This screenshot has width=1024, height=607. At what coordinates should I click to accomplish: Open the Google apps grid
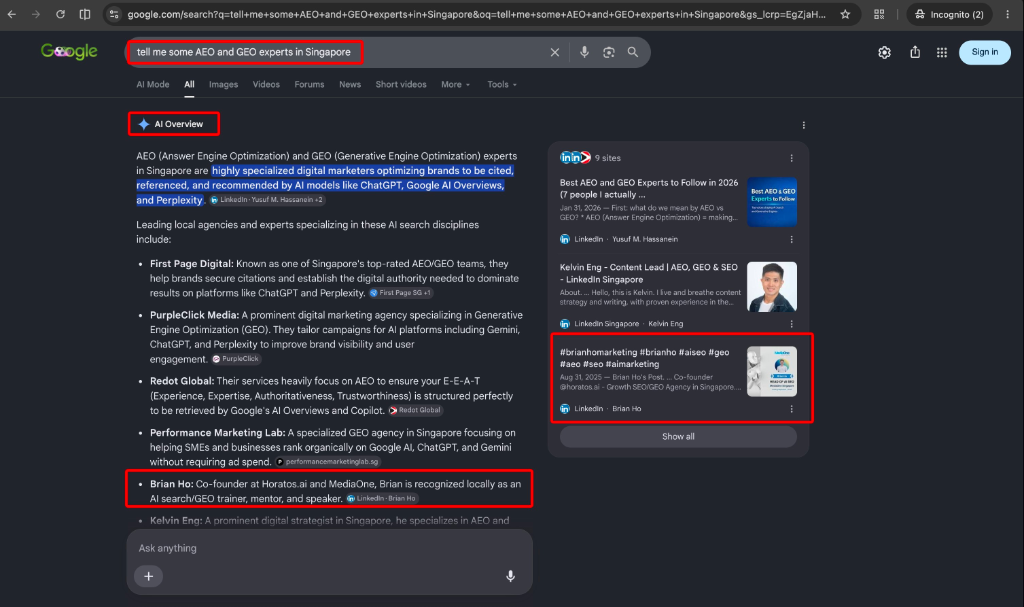(x=942, y=52)
